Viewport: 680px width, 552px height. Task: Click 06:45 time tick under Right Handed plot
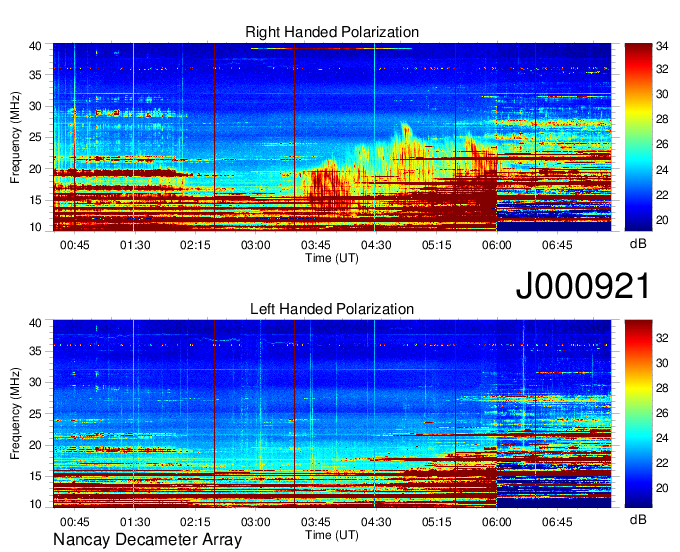(x=557, y=245)
